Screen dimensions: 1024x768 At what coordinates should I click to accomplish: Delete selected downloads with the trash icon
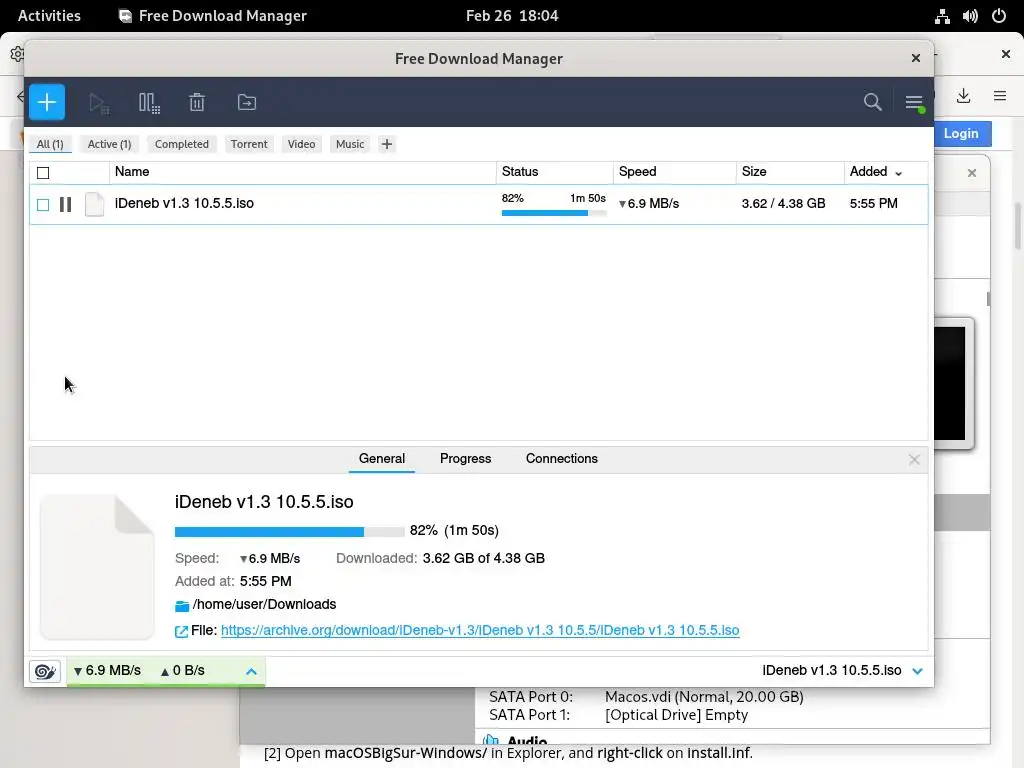click(x=197, y=103)
